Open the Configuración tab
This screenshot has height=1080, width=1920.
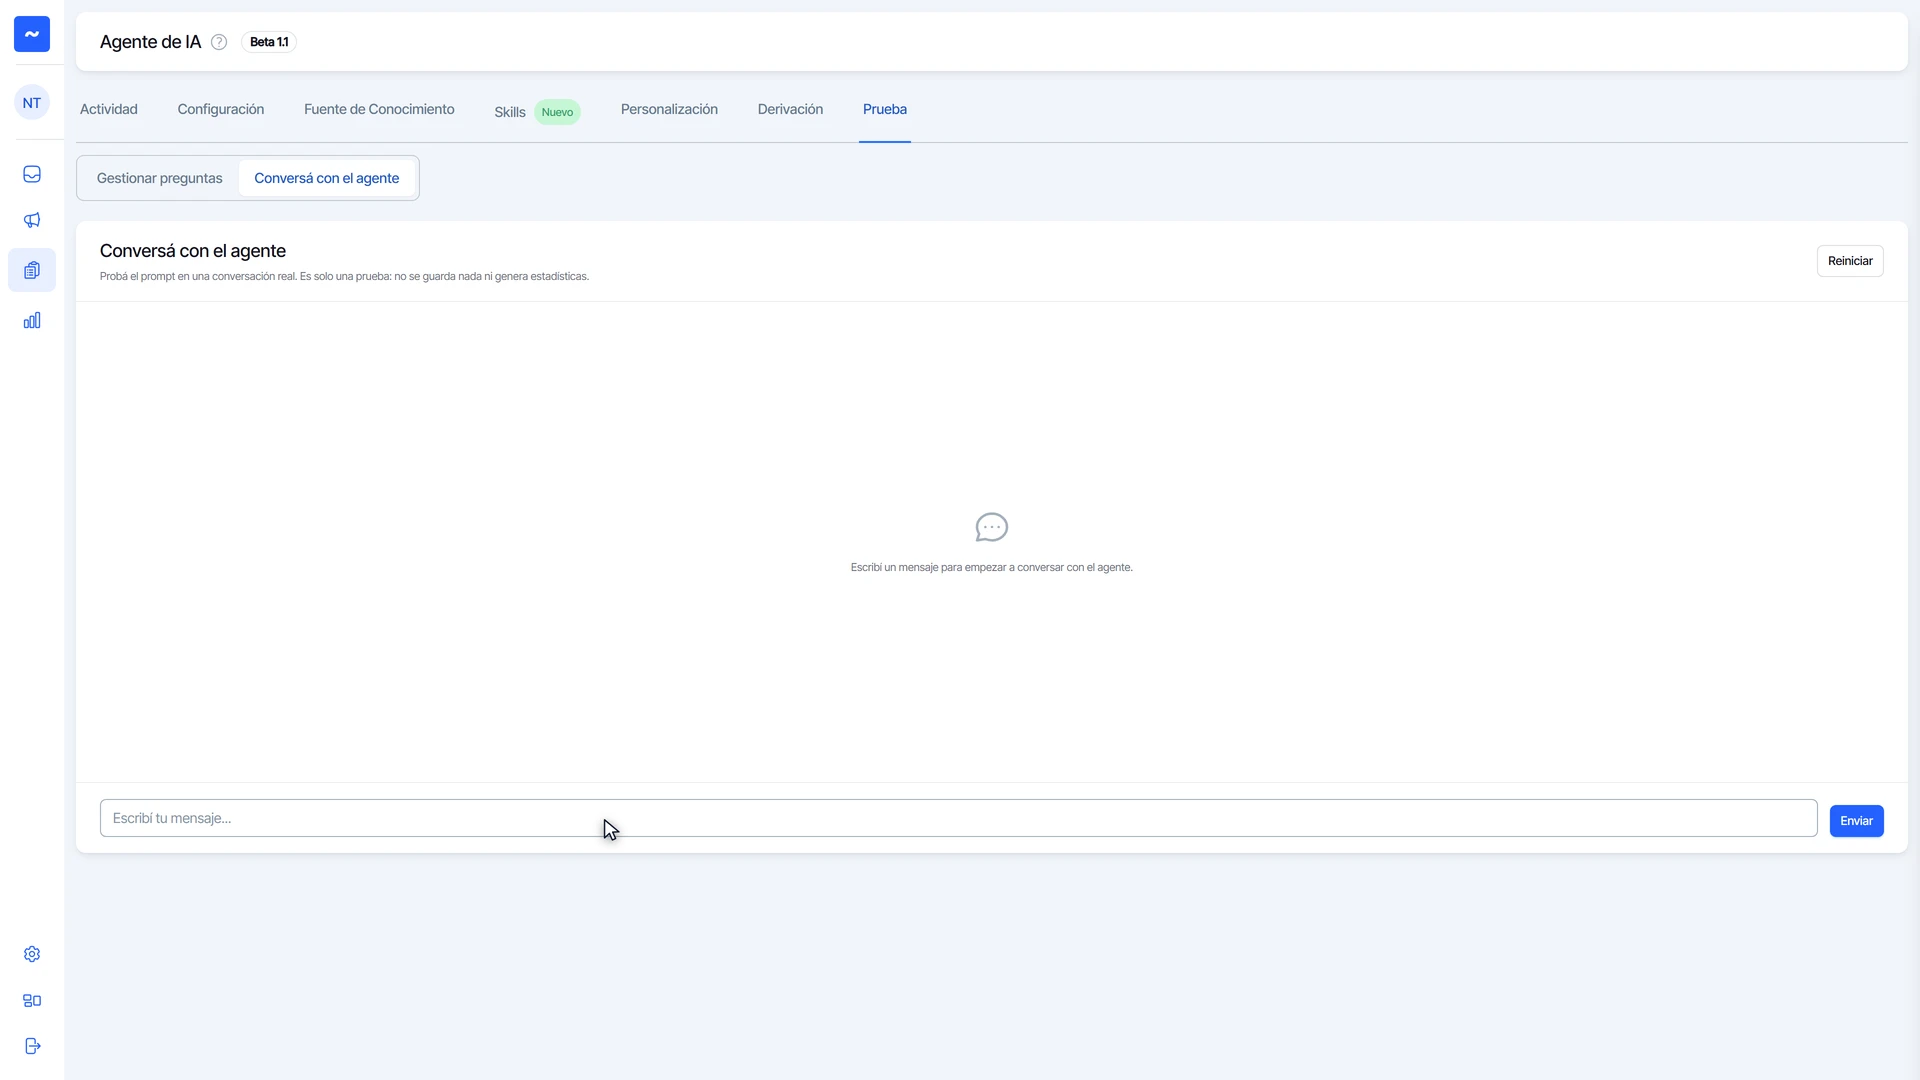point(221,109)
